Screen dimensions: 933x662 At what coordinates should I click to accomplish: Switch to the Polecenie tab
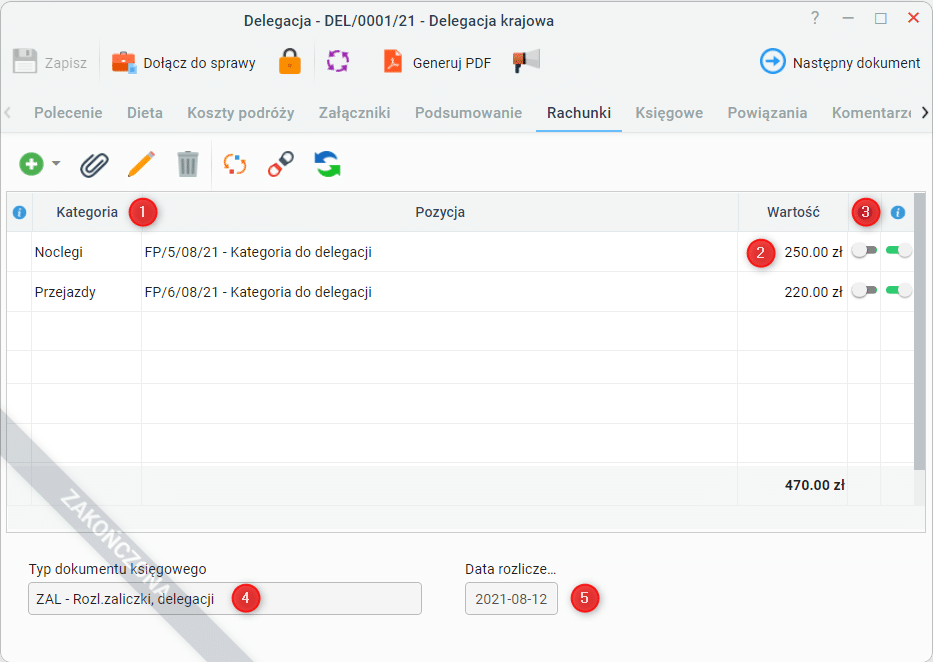coord(68,113)
